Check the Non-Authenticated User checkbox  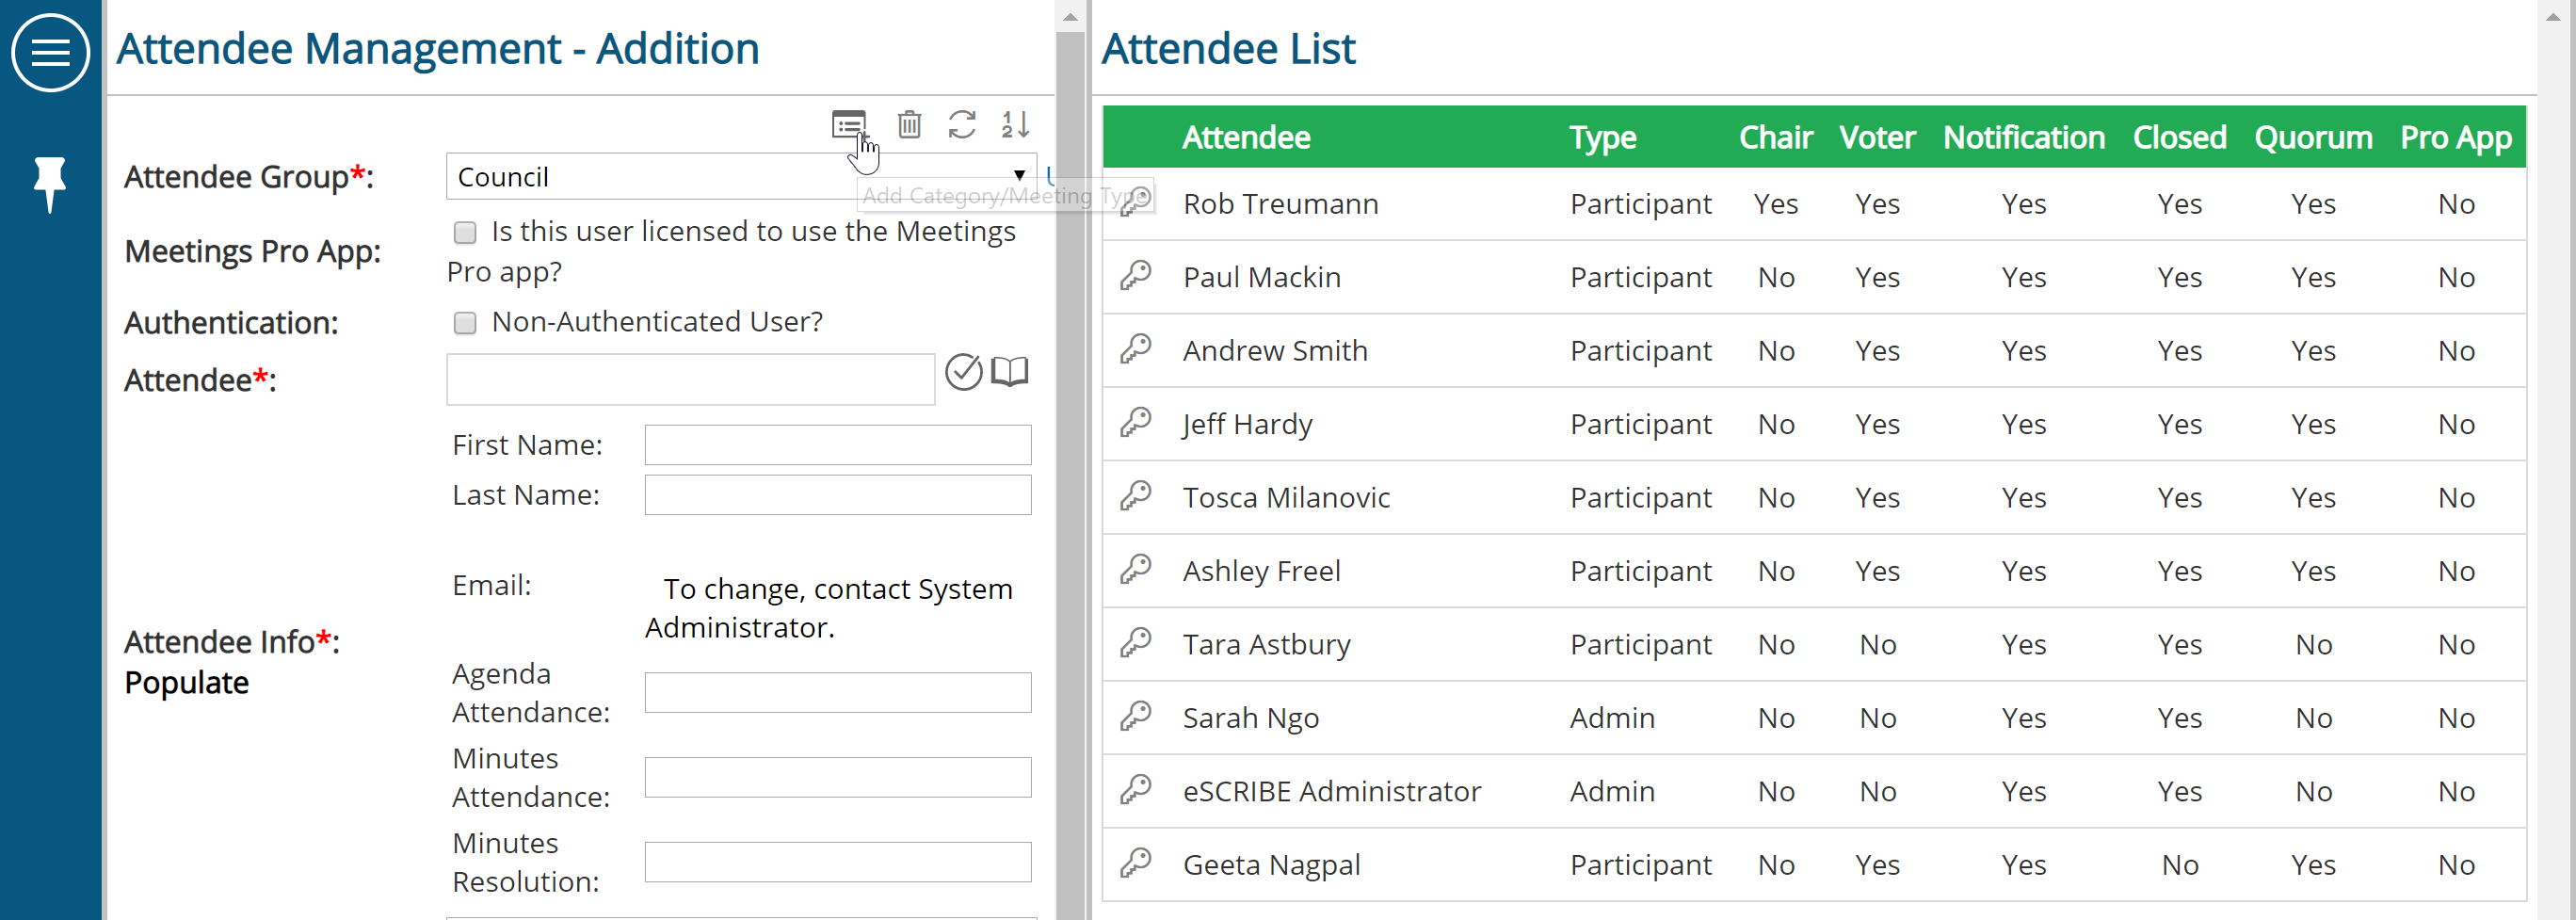coord(465,323)
